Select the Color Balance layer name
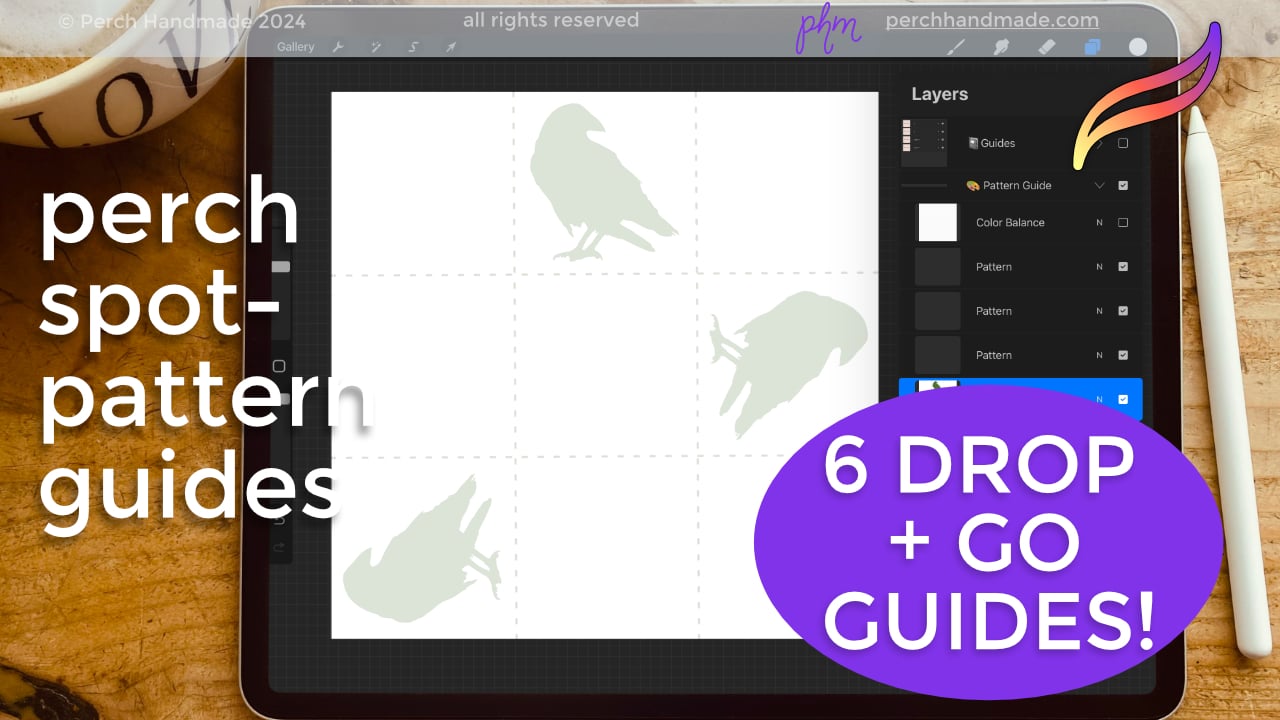Screen dimensions: 1280x720 click(1010, 222)
